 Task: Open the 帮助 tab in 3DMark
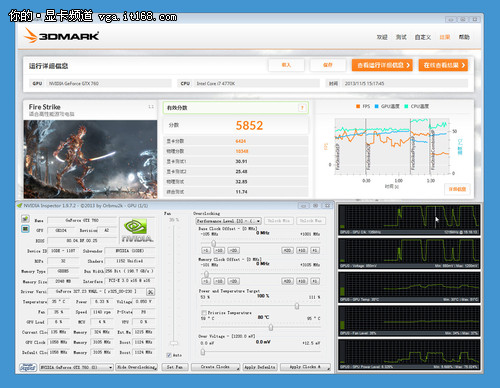(x=464, y=37)
